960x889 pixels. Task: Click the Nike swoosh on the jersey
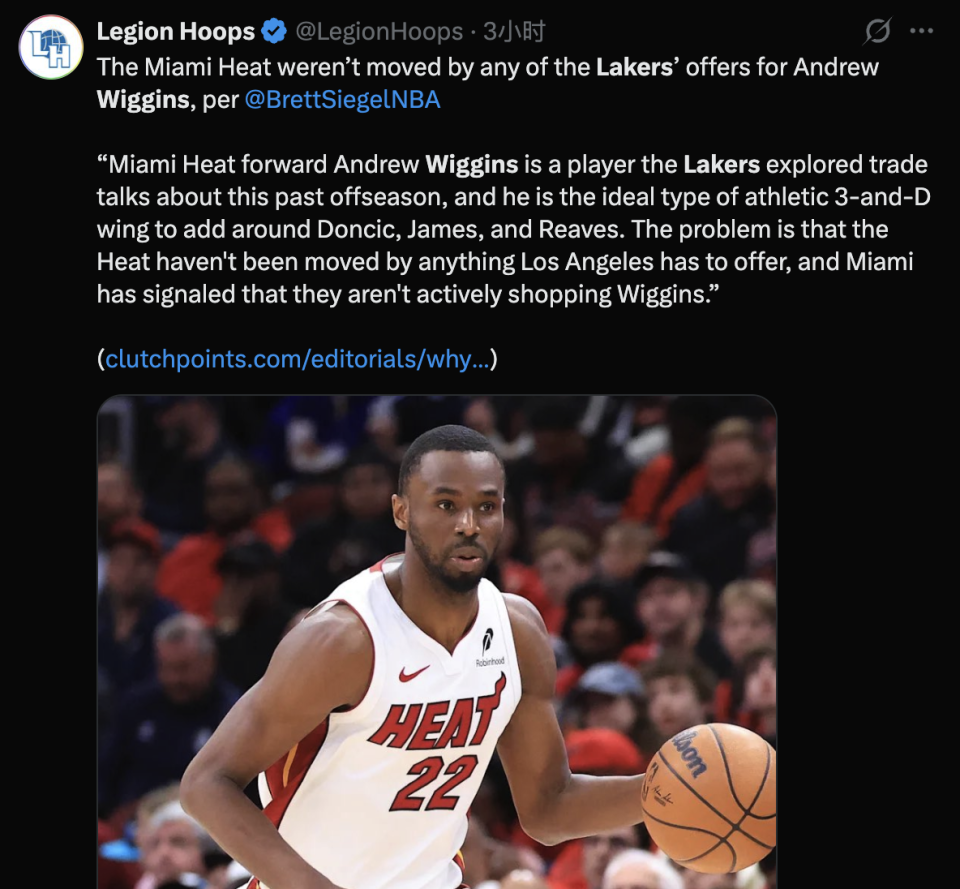[414, 673]
